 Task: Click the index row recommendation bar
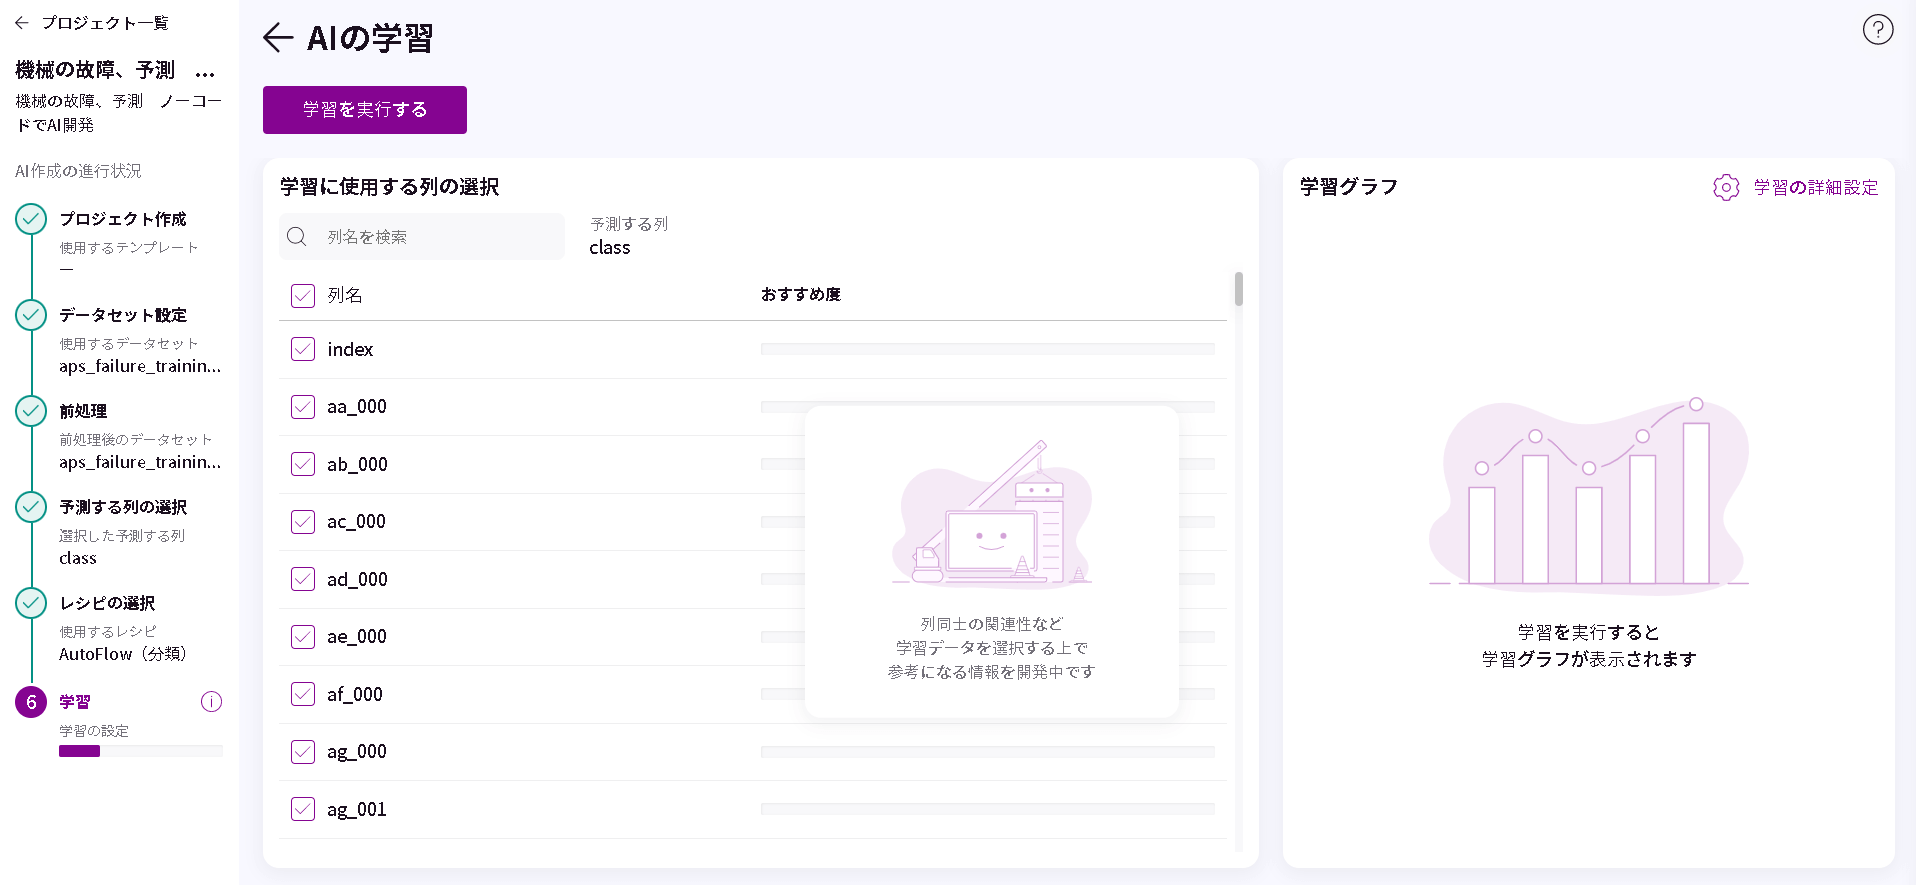[x=988, y=349]
